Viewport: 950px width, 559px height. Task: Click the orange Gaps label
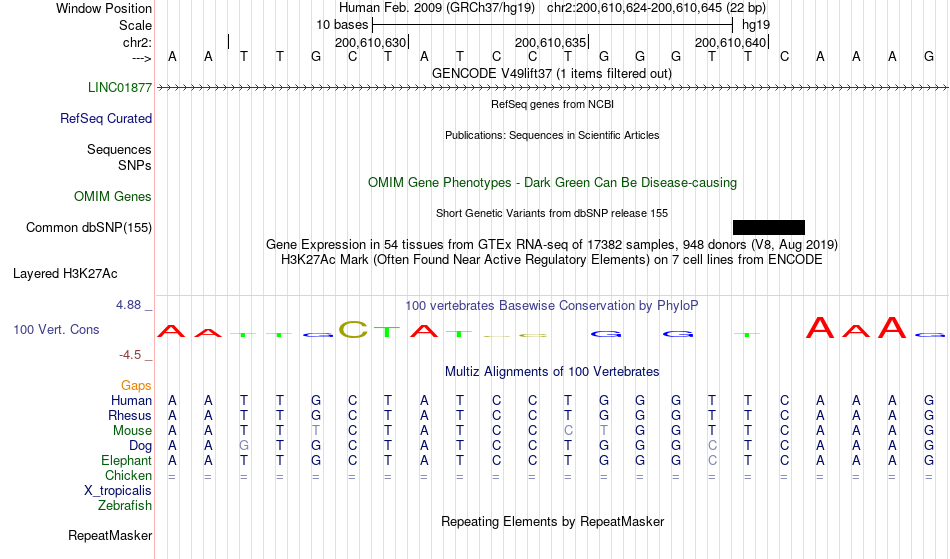(136, 386)
